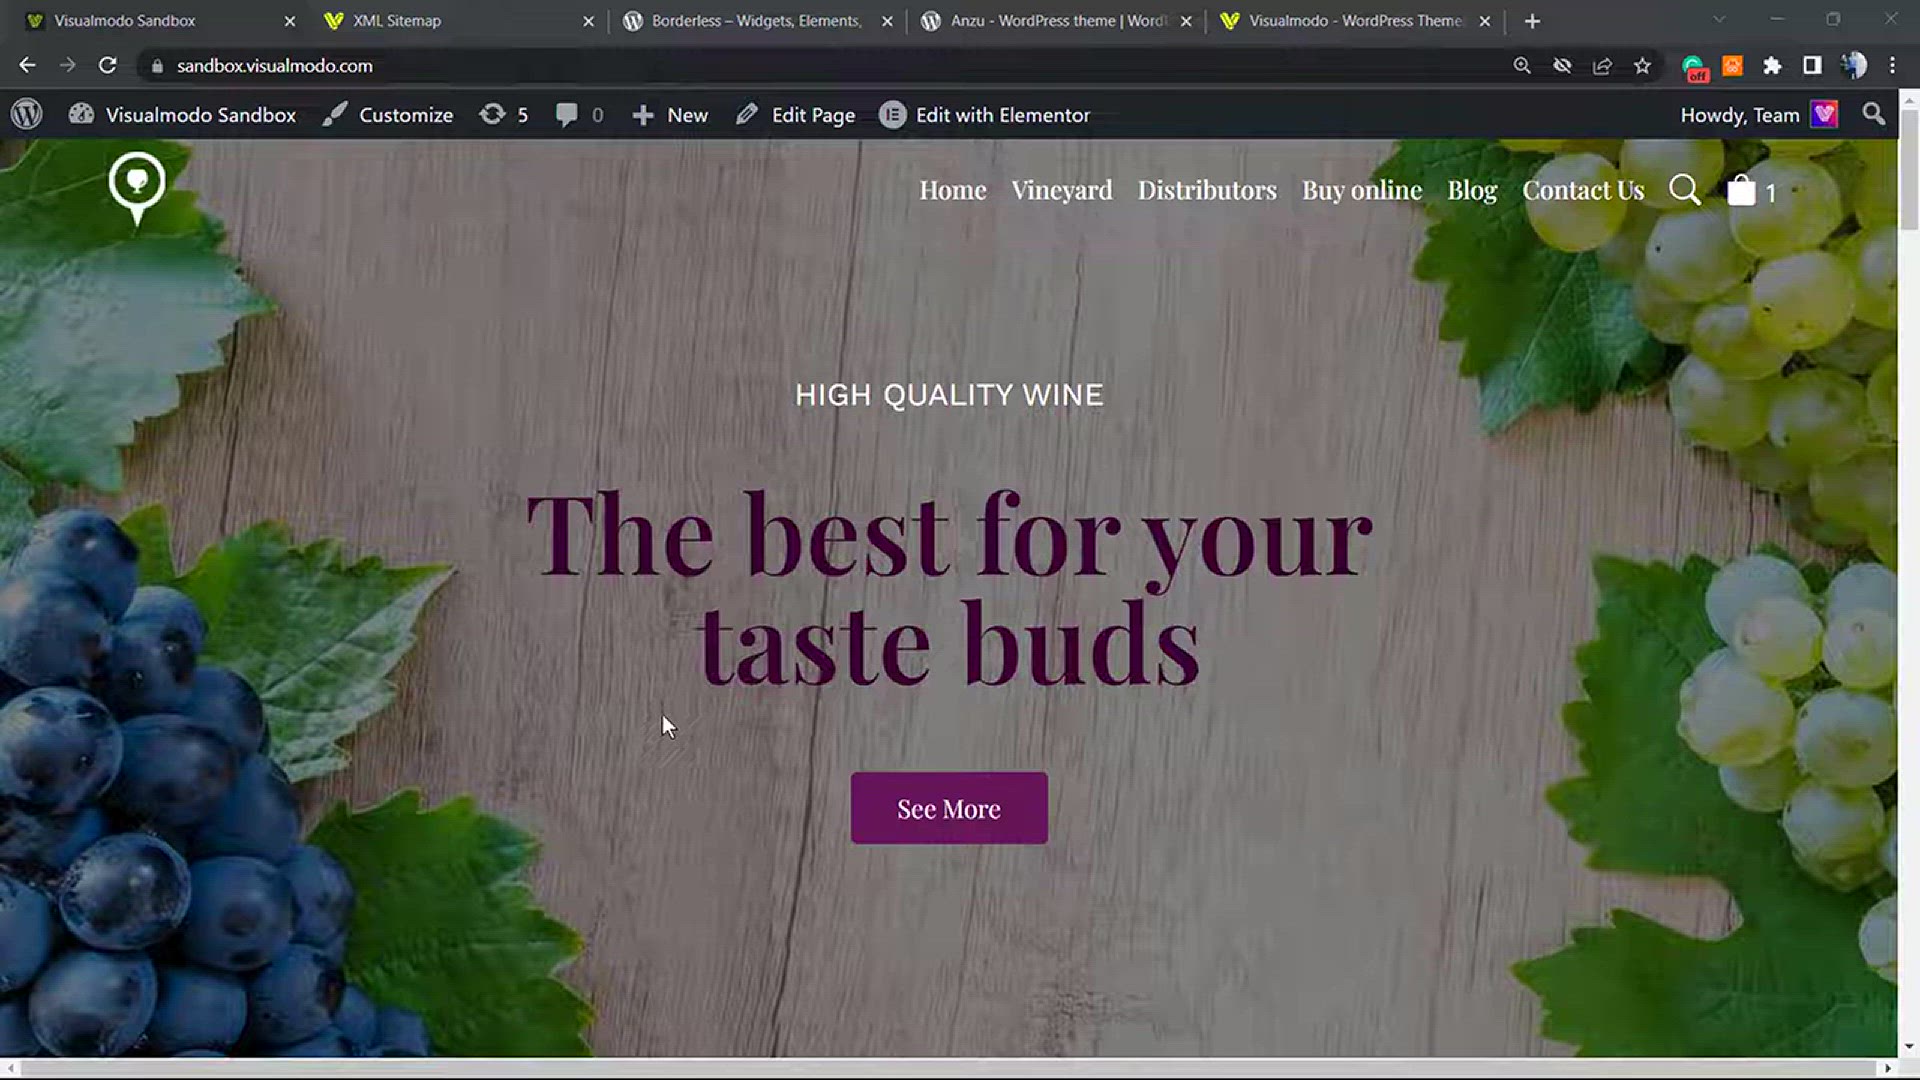Open the Blog nav link
This screenshot has height=1080, width=1920.
click(1472, 190)
